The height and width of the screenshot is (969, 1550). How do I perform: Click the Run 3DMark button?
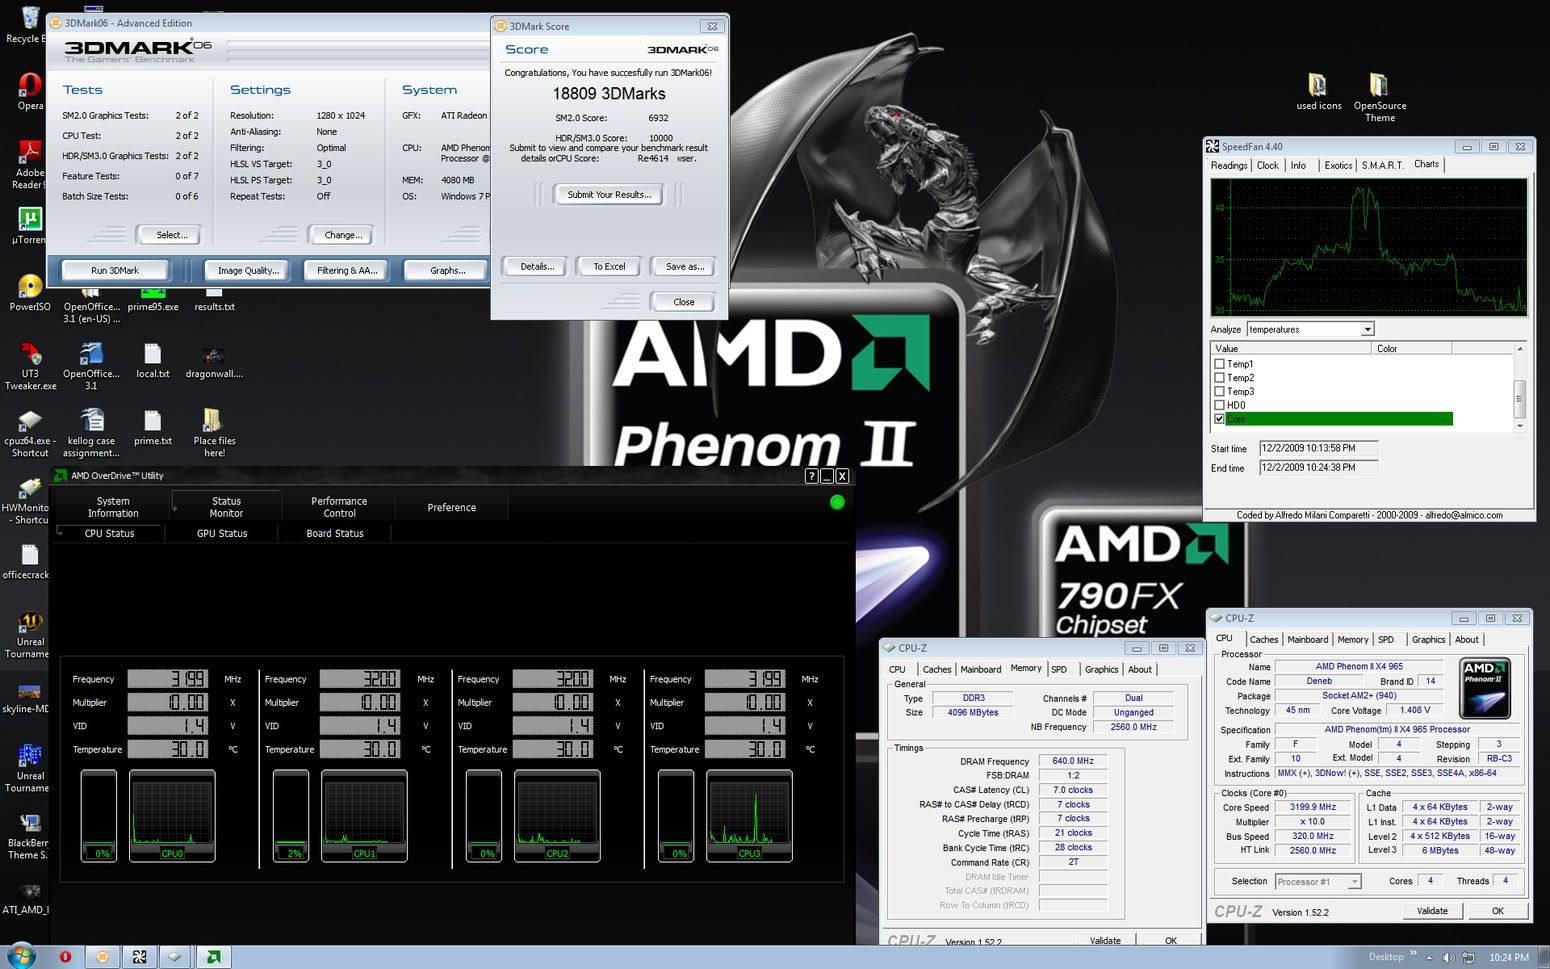[115, 270]
